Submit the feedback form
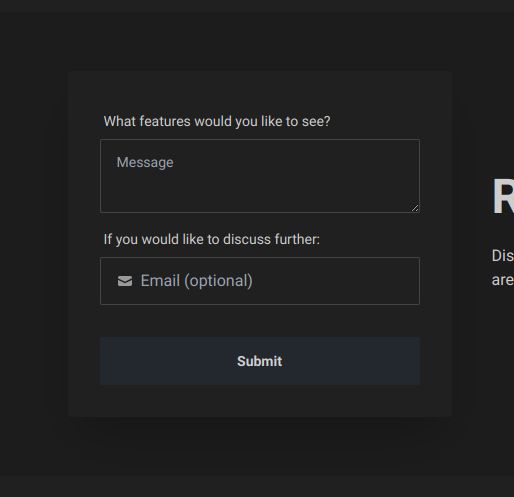 (x=260, y=361)
